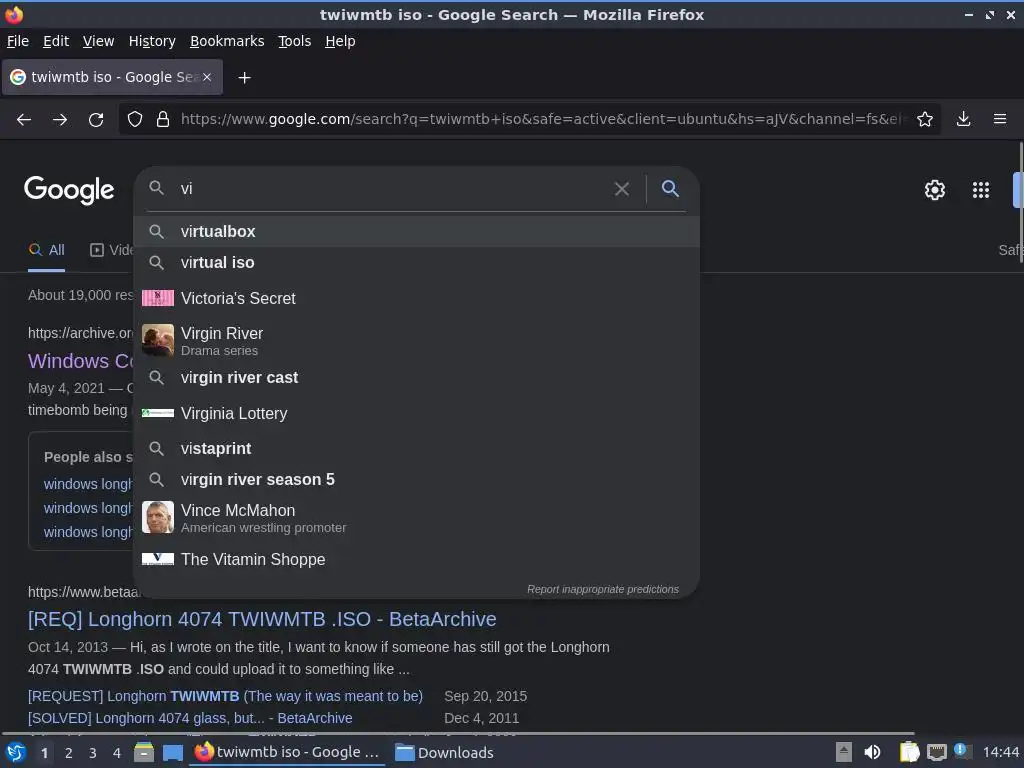Screen dimensions: 1024x768
Task: Click the Vince McMahon portrait thumbnail
Action: coord(158,517)
